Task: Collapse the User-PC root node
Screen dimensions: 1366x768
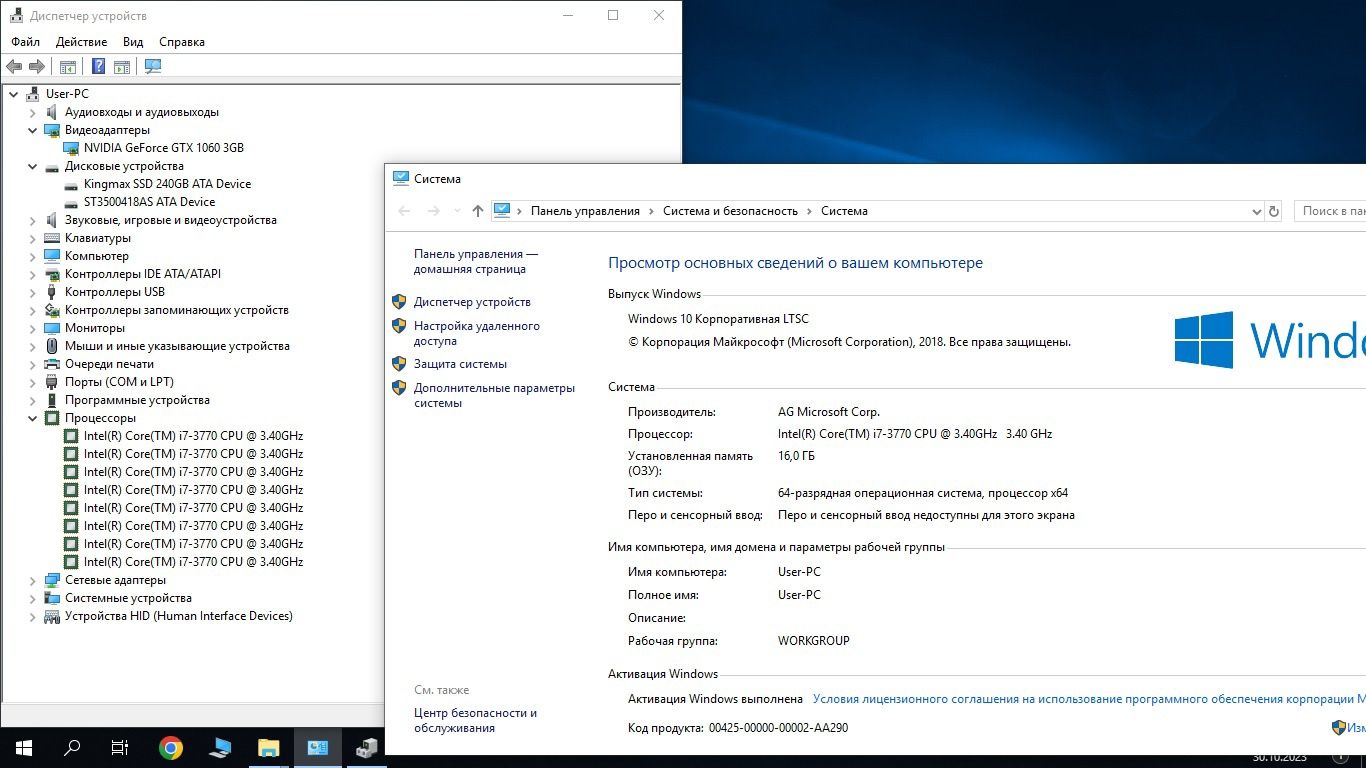Action: click(x=13, y=94)
